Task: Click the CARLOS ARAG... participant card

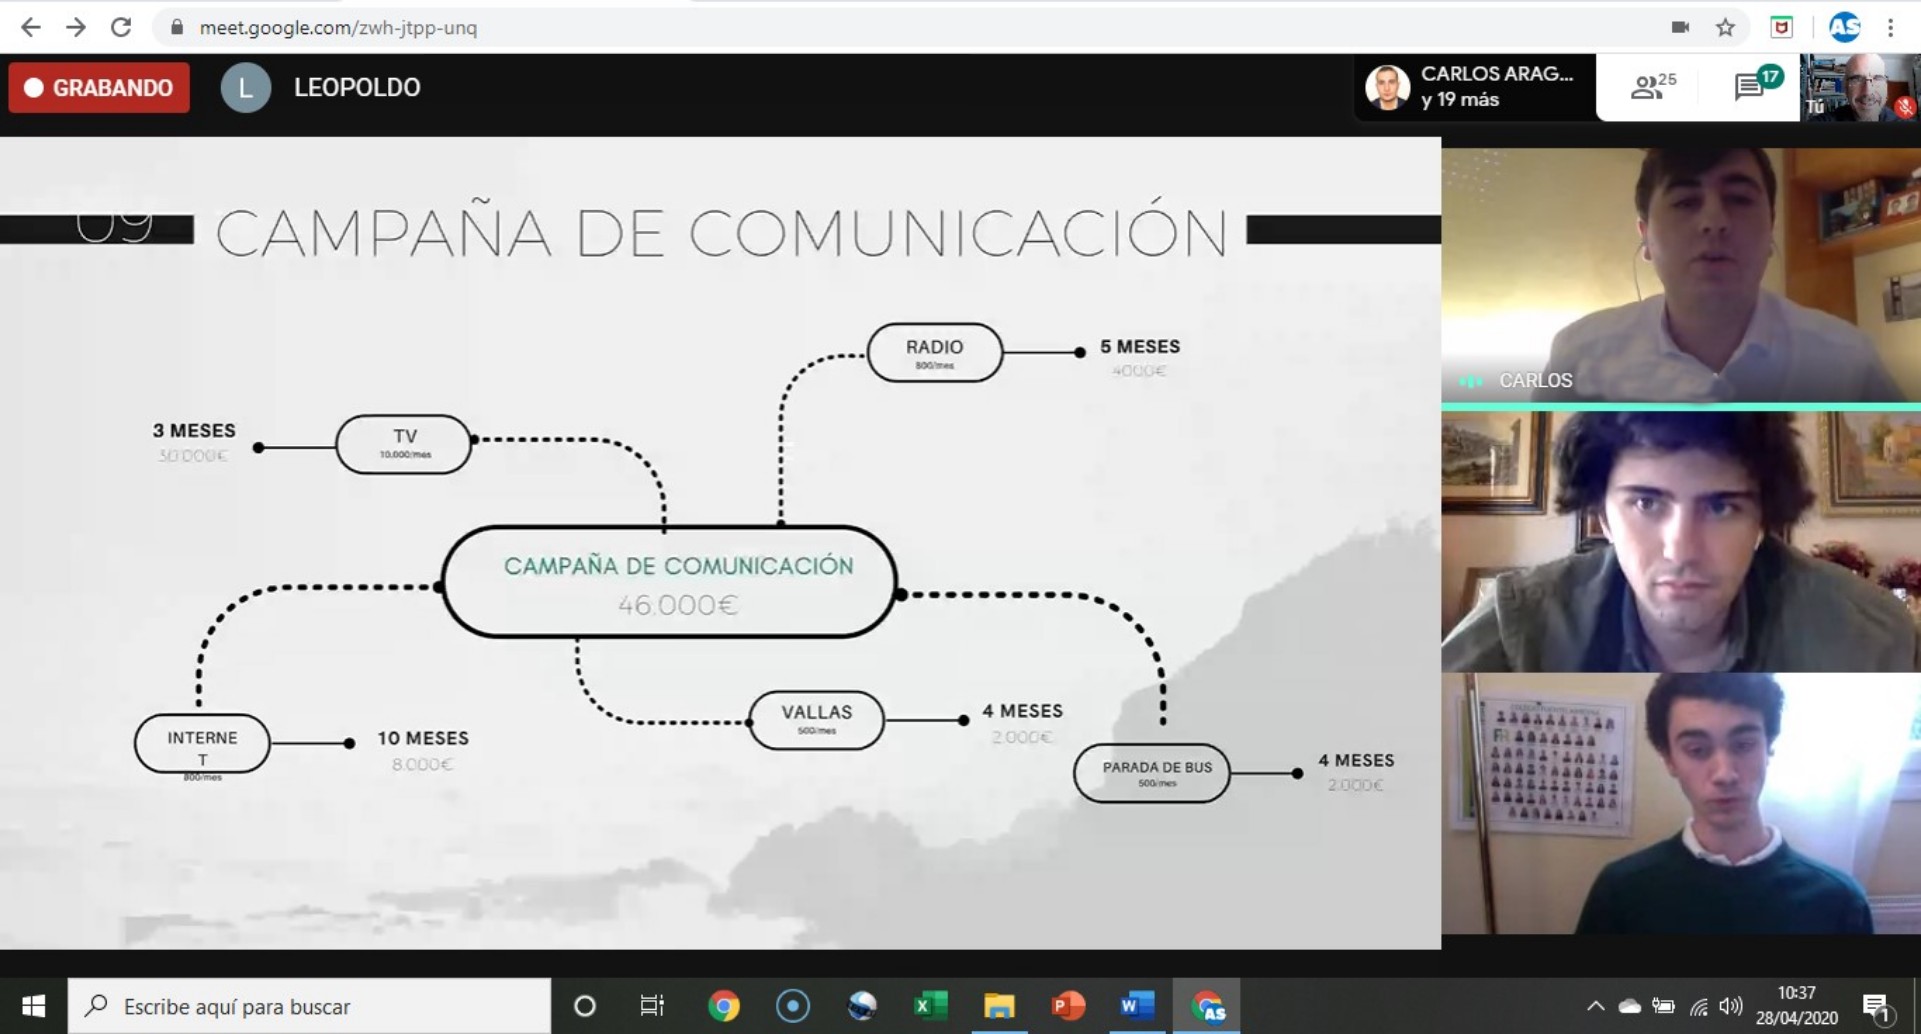Action: (x=1474, y=88)
